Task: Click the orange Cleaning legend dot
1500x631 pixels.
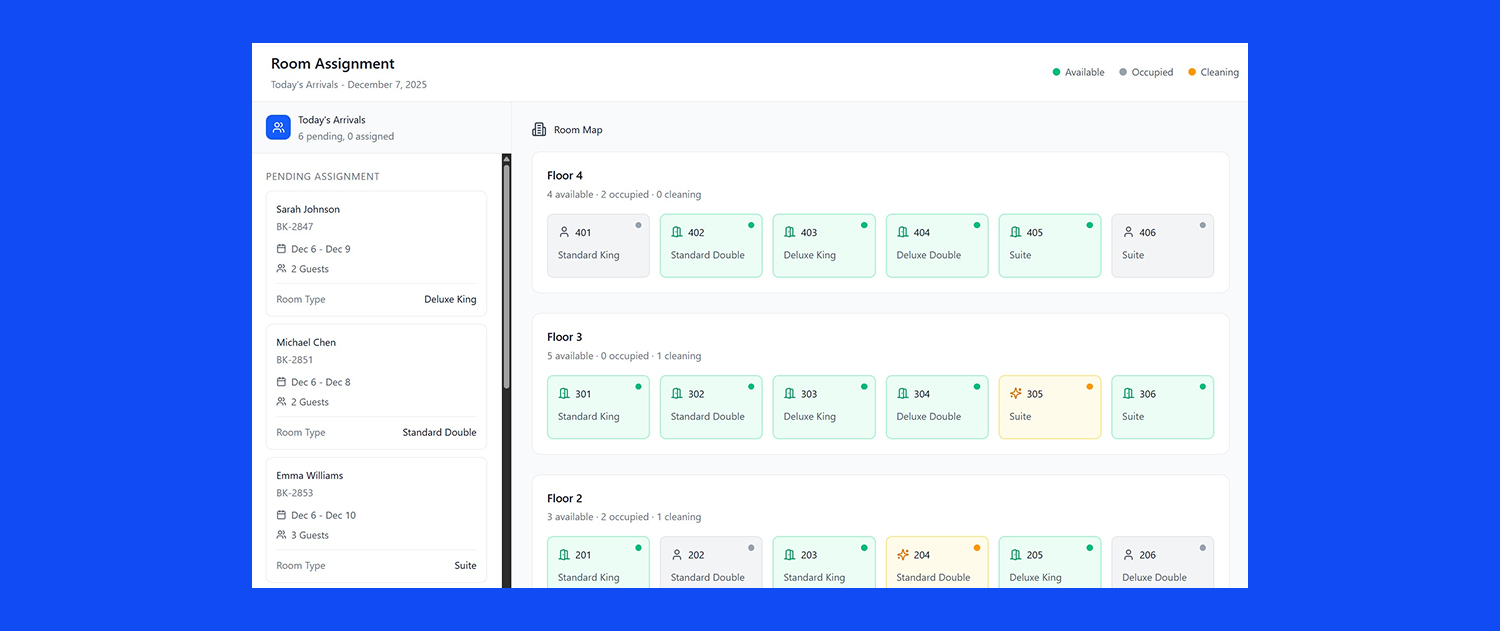Action: 1190,71
